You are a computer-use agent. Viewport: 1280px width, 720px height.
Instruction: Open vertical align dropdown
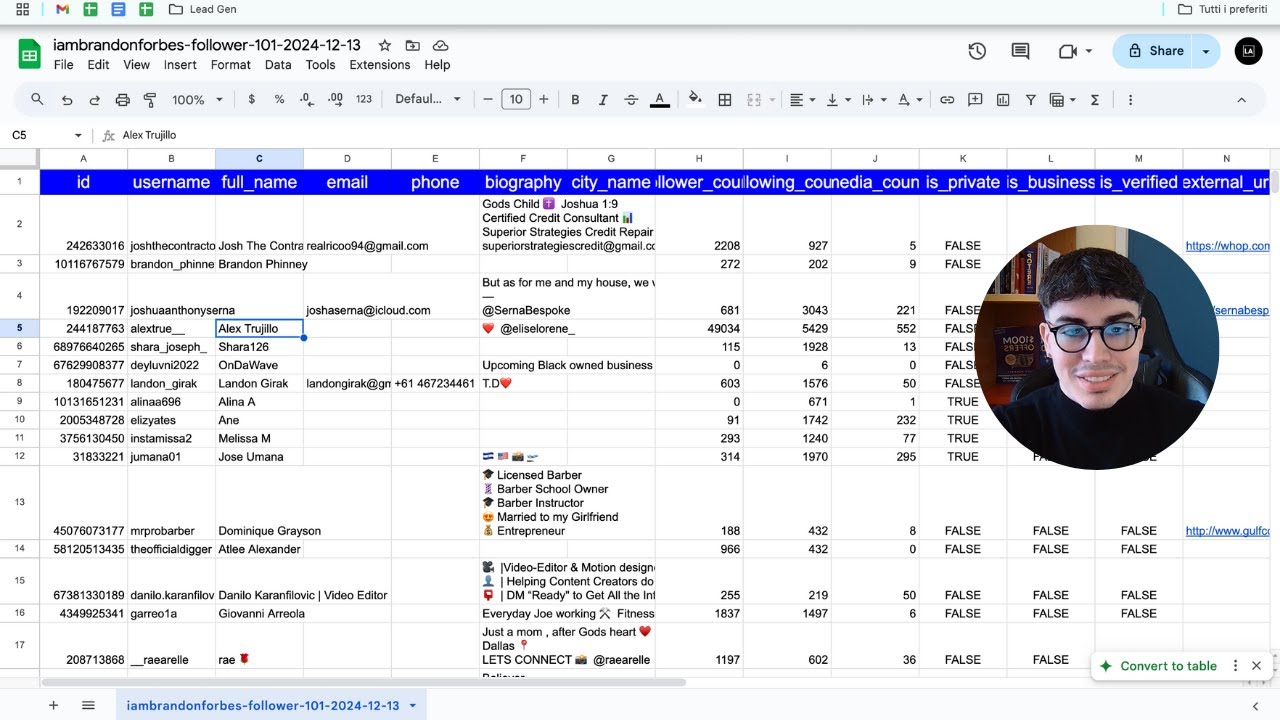838,100
